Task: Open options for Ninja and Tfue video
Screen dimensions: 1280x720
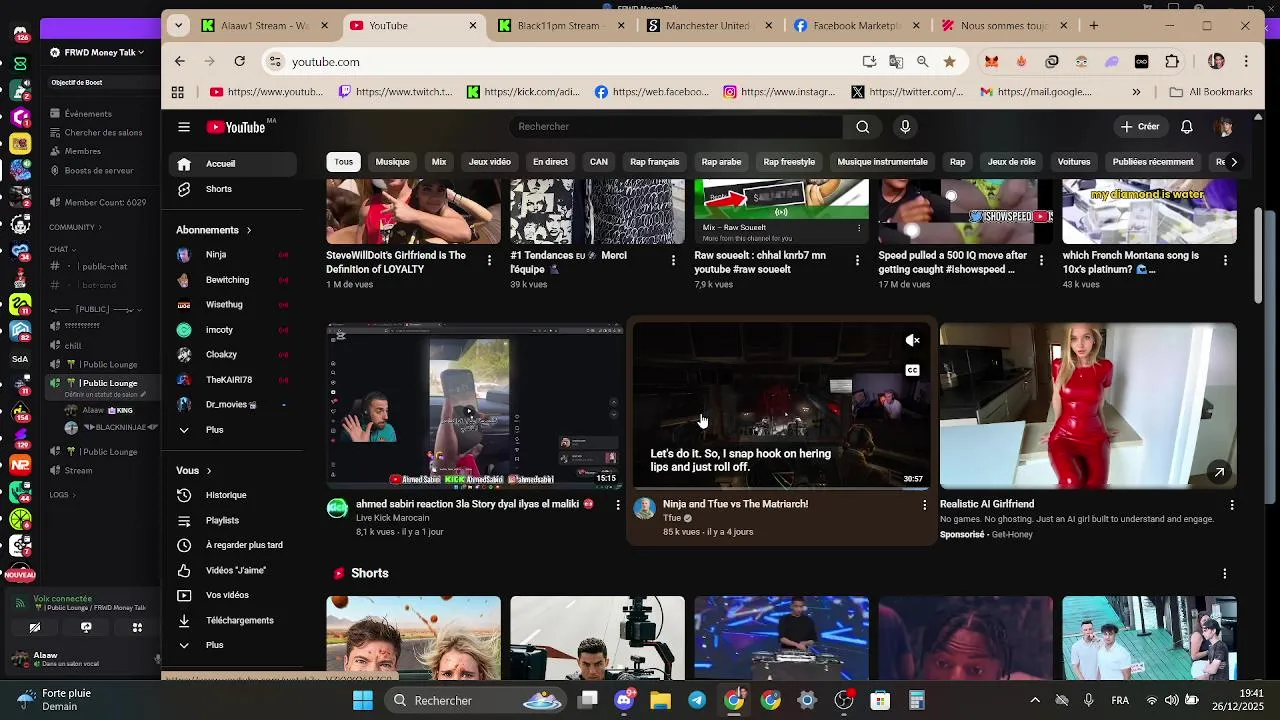Action: 924,505
